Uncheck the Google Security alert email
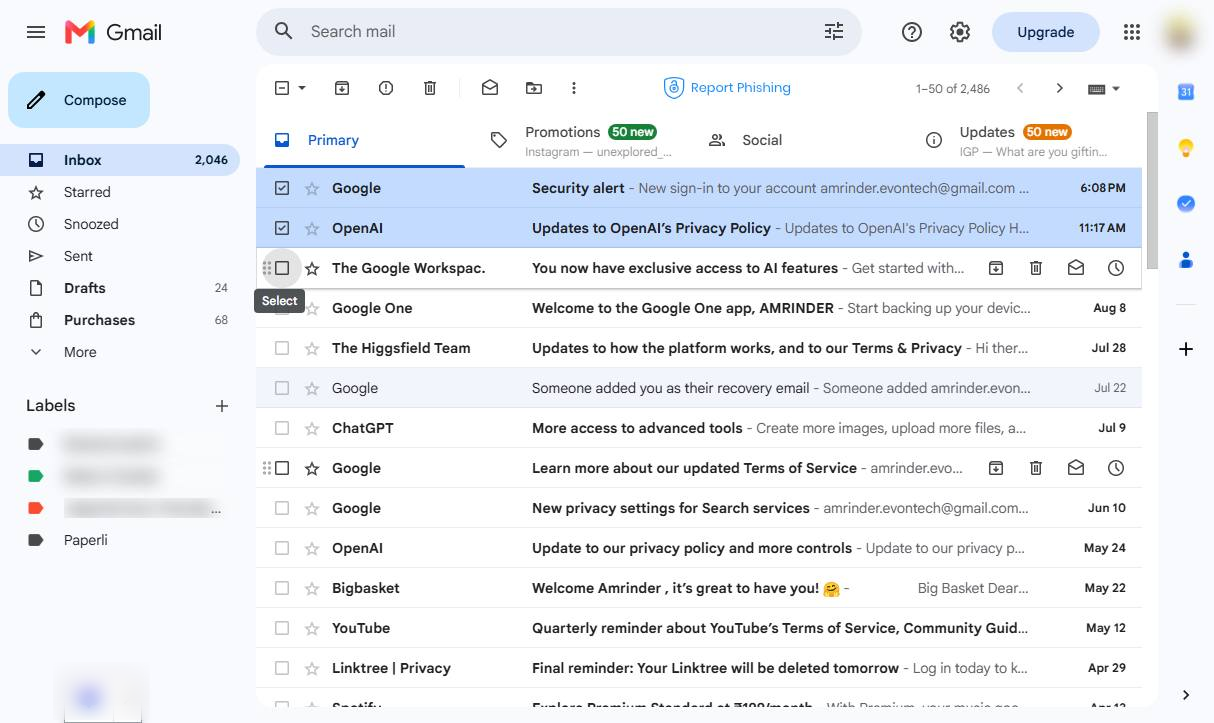Viewport: 1214px width, 723px height. click(x=282, y=188)
